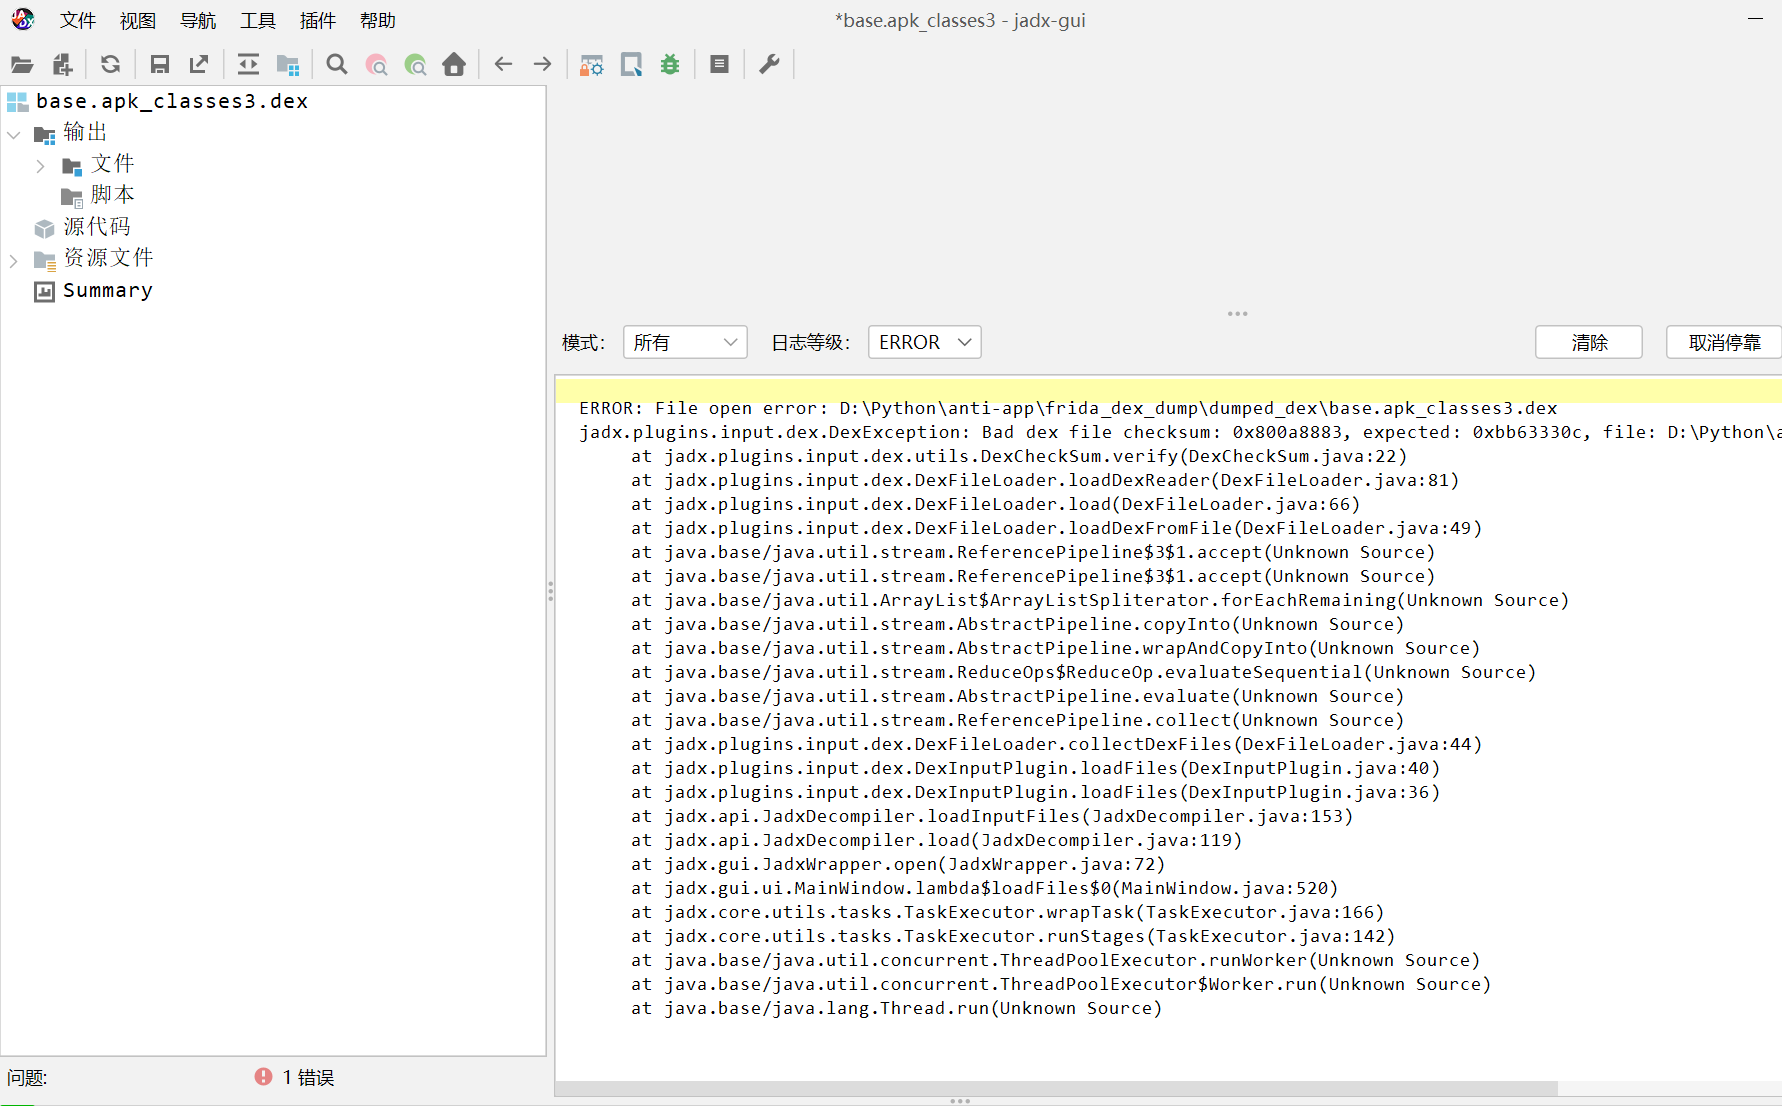Click the 1 错误 status label

pyautogui.click(x=308, y=1077)
